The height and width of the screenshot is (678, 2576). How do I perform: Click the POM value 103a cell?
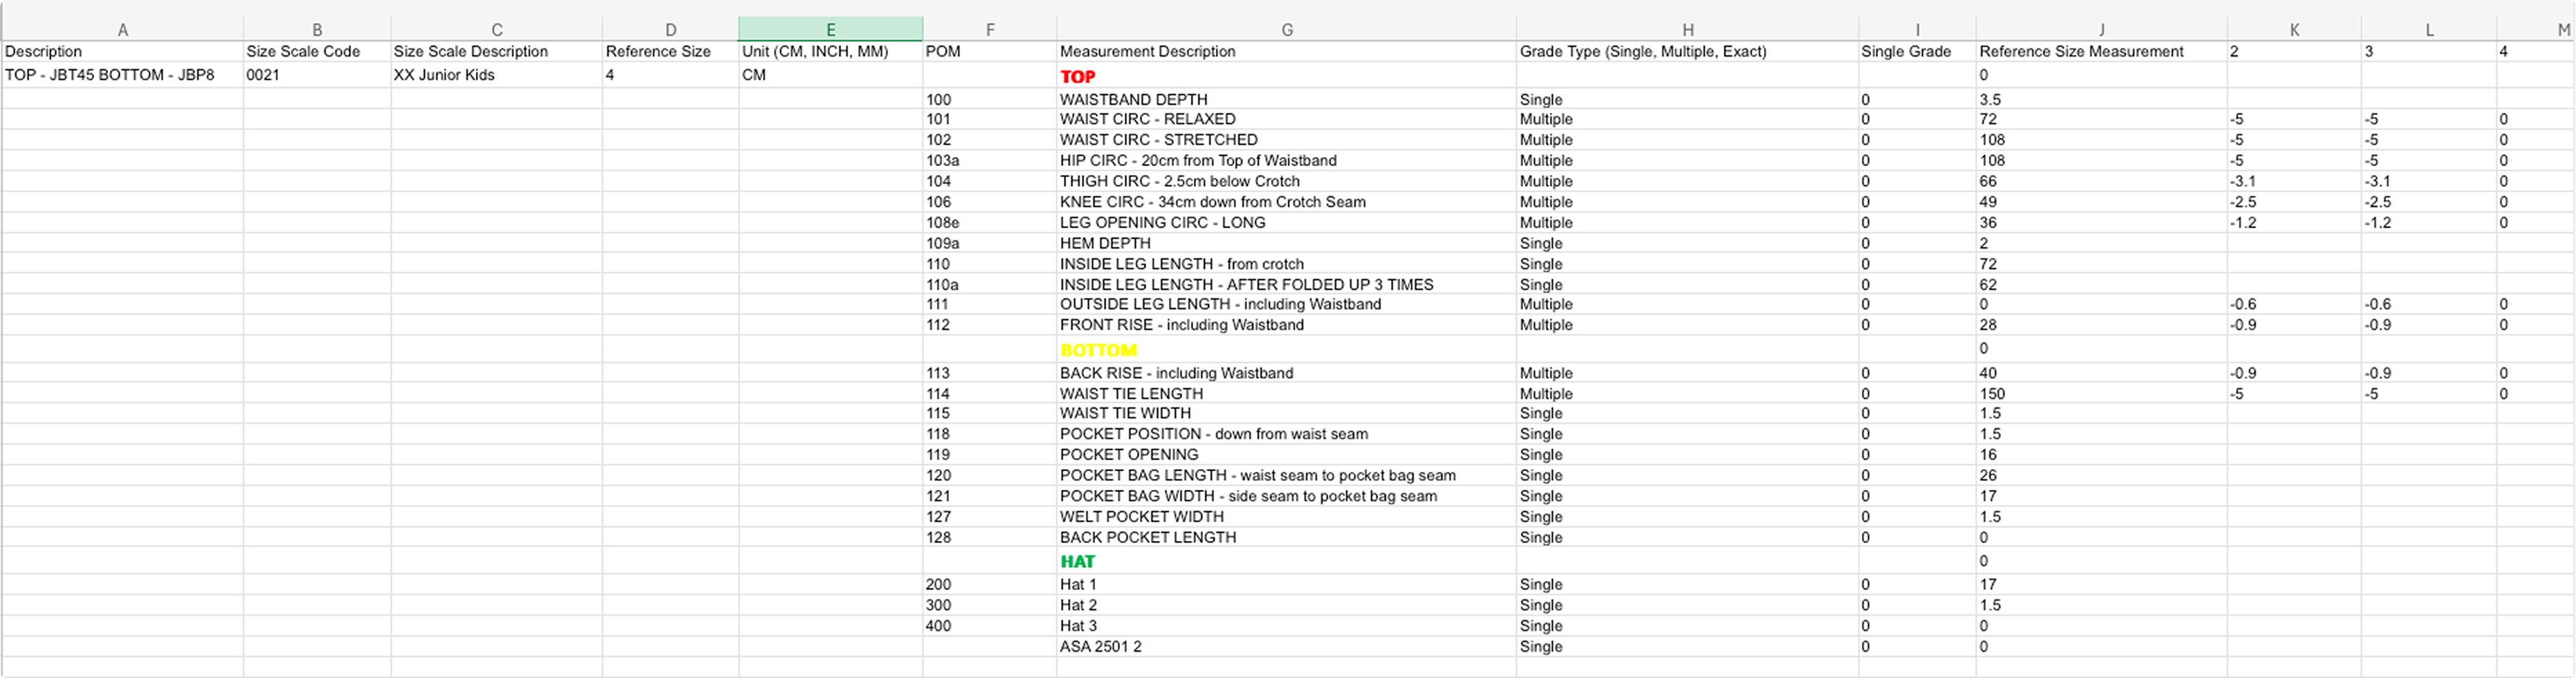(941, 160)
